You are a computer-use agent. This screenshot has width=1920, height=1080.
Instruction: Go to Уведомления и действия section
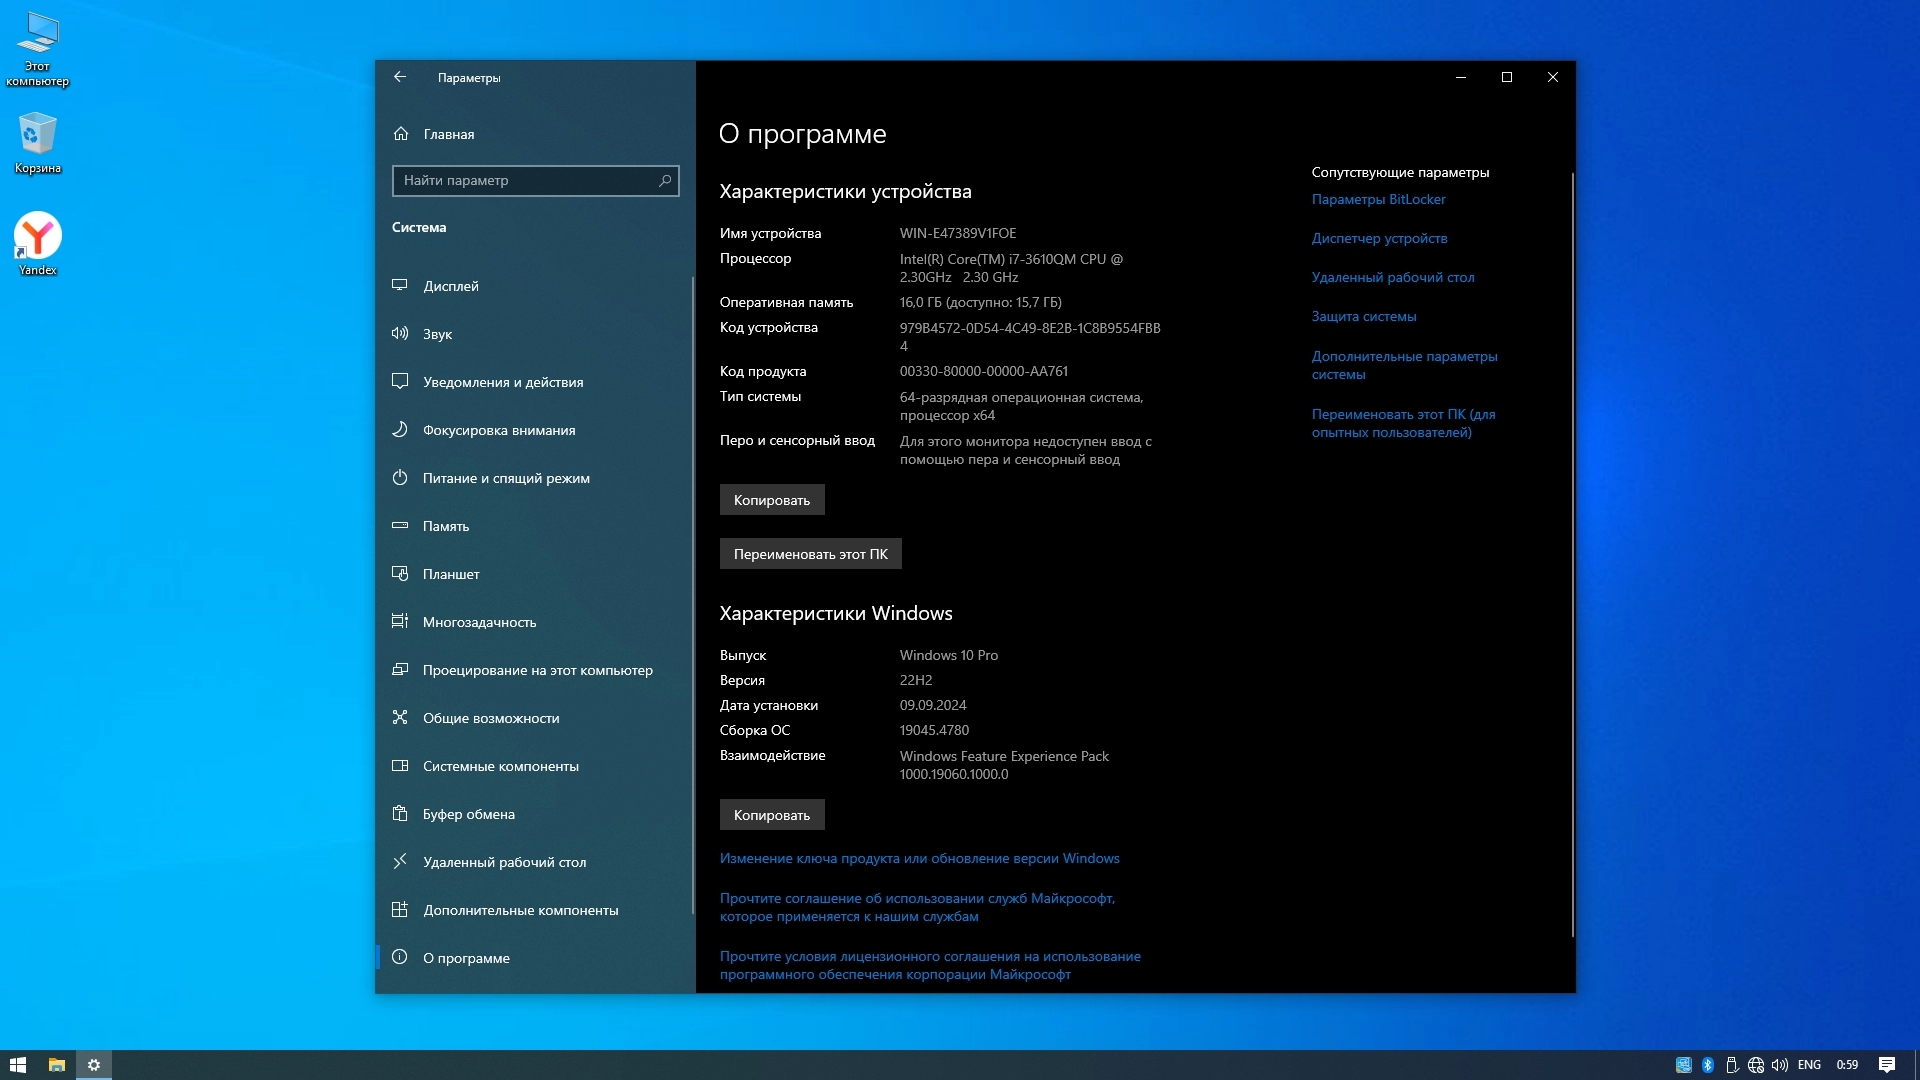pos(502,382)
